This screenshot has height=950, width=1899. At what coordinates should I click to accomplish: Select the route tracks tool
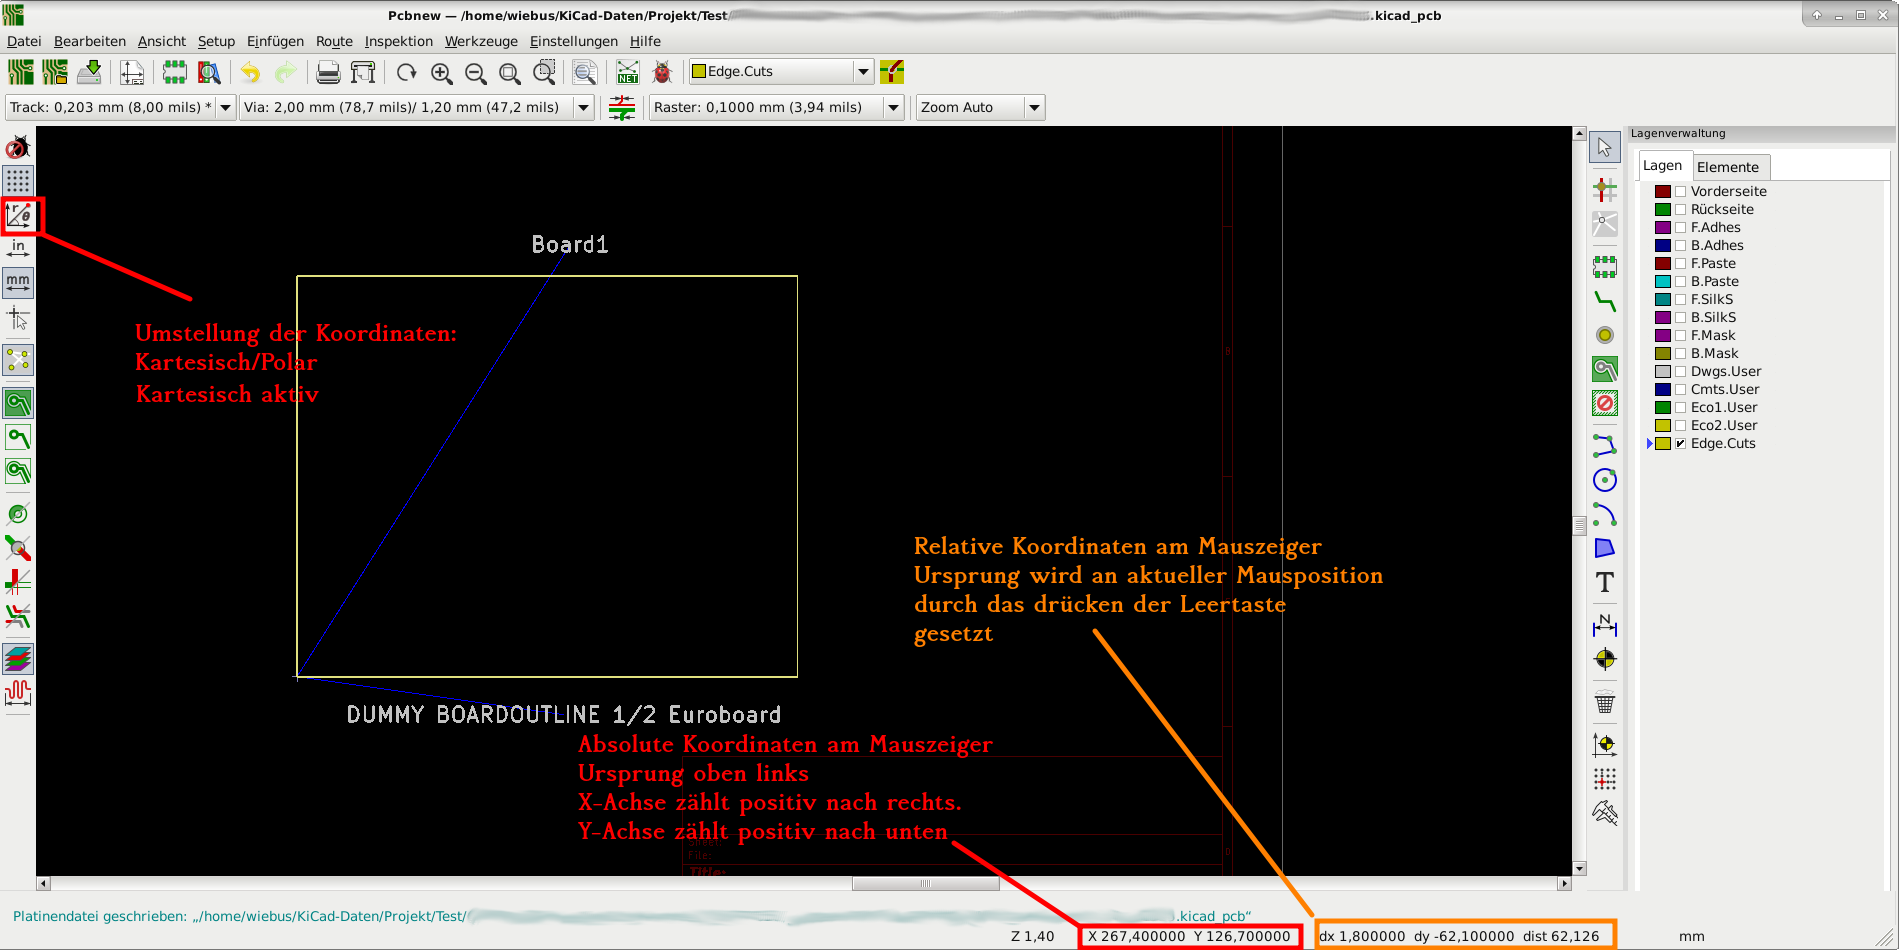[x=1605, y=301]
